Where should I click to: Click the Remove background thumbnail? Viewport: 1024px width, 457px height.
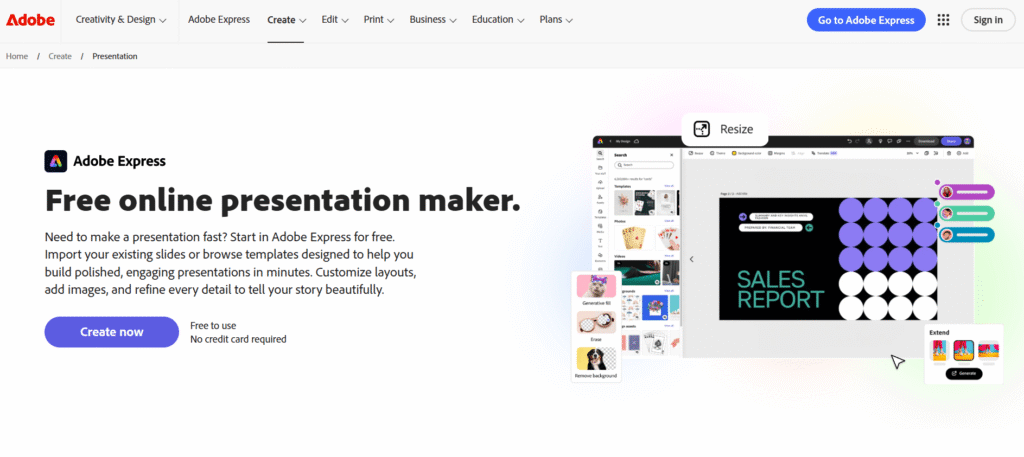pyautogui.click(x=596, y=359)
